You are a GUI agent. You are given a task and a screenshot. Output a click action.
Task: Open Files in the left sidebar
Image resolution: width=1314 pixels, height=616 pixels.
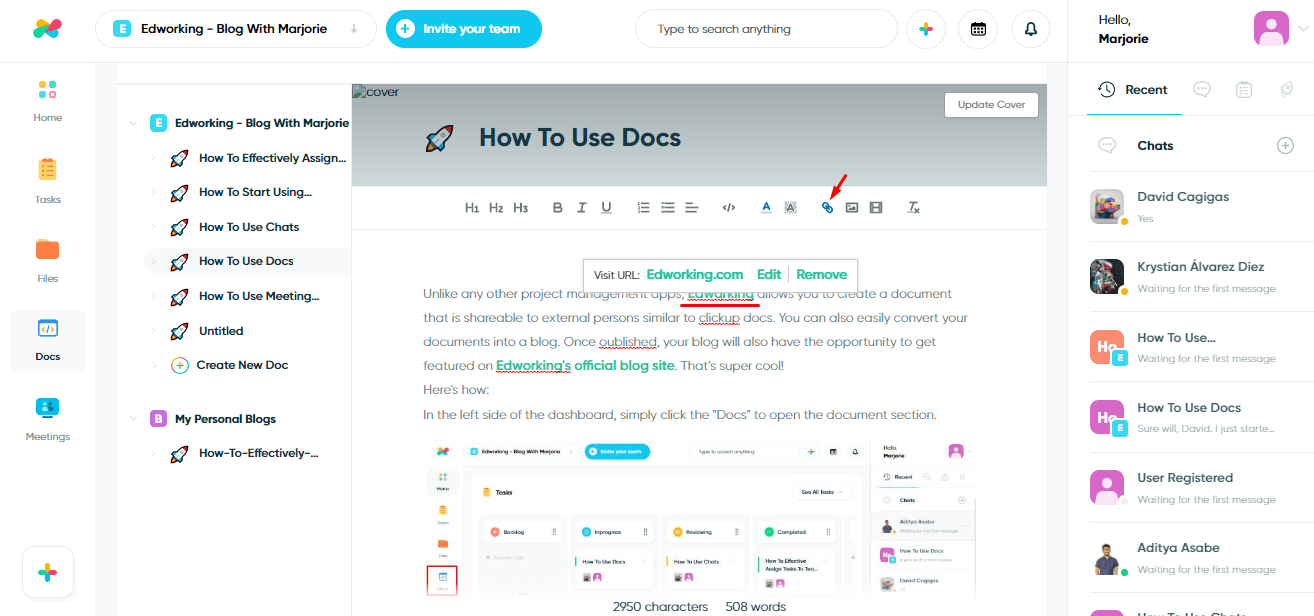pyautogui.click(x=47, y=260)
